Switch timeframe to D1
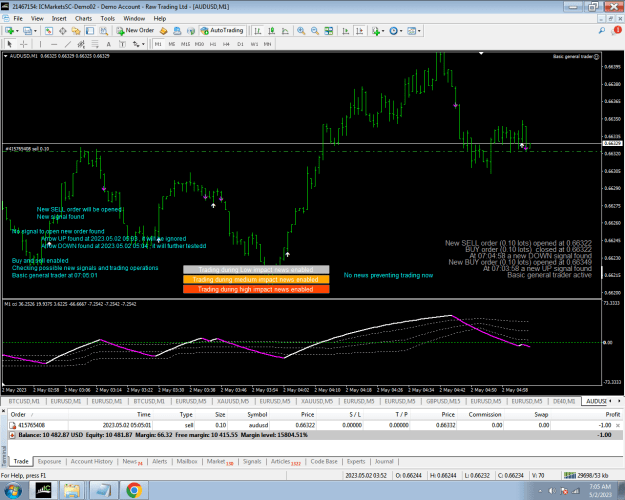 pyautogui.click(x=240, y=44)
